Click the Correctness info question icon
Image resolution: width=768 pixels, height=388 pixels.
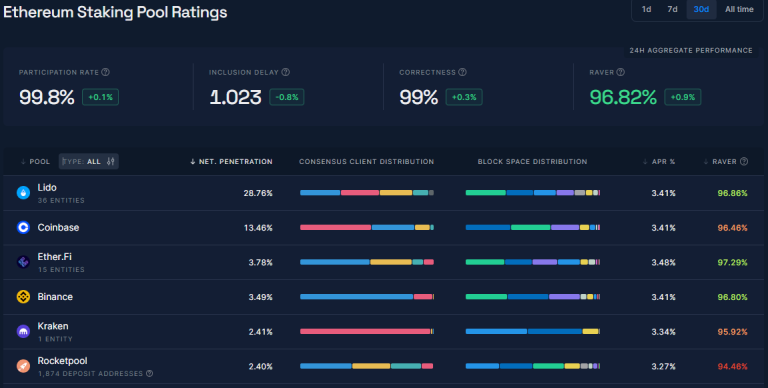[x=462, y=72]
